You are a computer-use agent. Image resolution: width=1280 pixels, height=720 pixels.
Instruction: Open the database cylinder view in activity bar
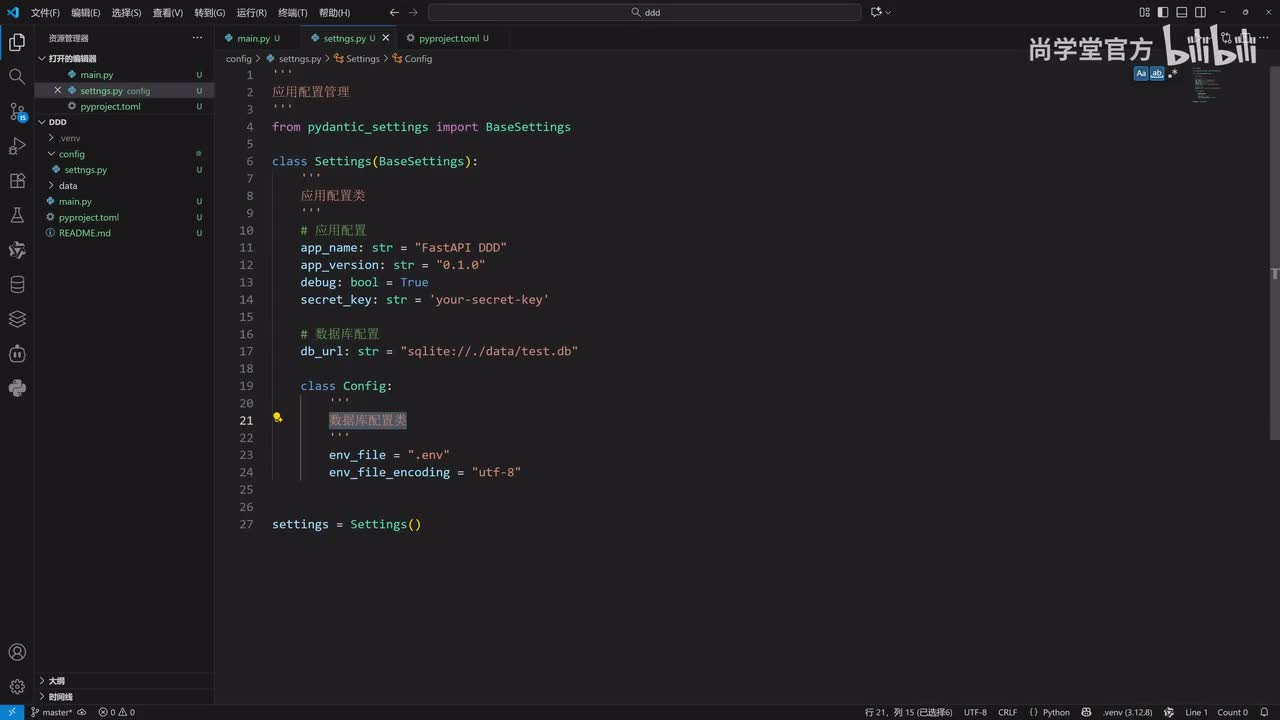tap(17, 285)
